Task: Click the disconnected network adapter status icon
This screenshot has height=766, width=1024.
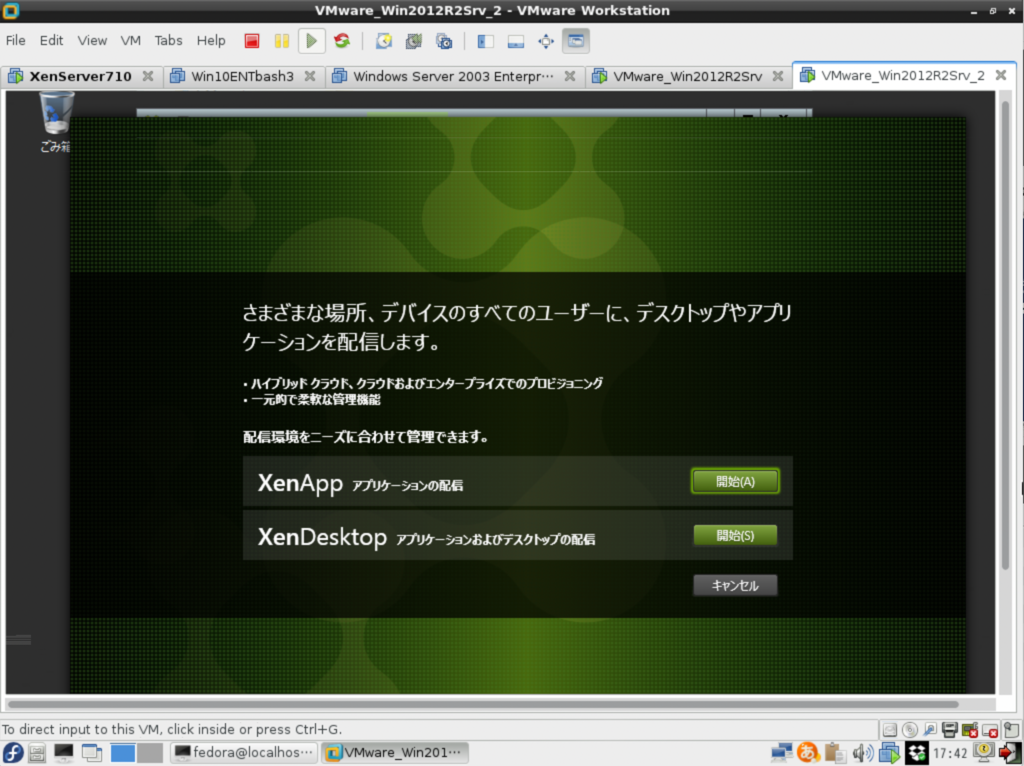Action: click(970, 729)
